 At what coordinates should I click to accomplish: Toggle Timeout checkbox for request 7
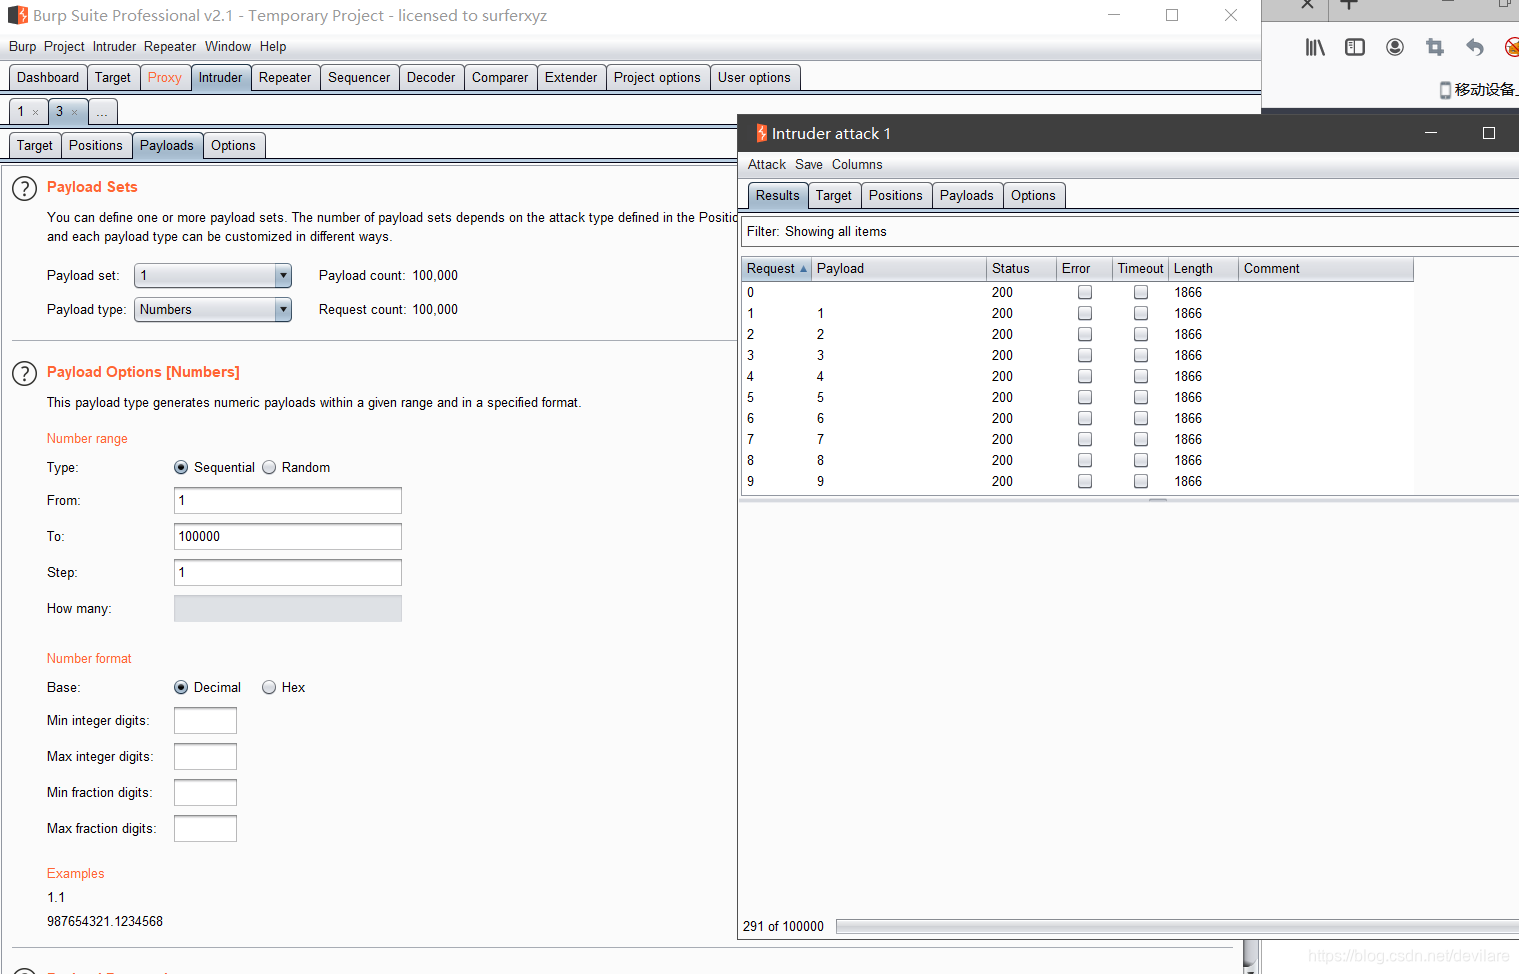[x=1141, y=440]
